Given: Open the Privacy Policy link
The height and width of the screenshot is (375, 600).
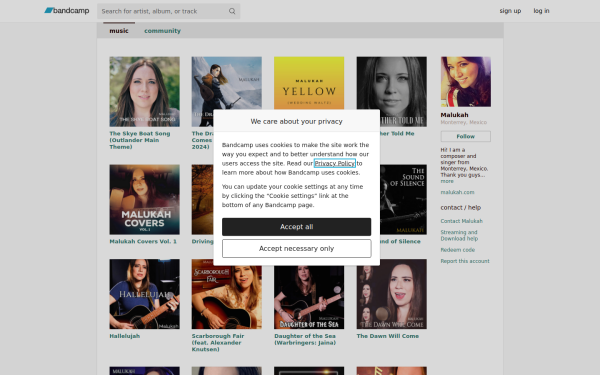Looking at the screenshot, I should (x=335, y=163).
